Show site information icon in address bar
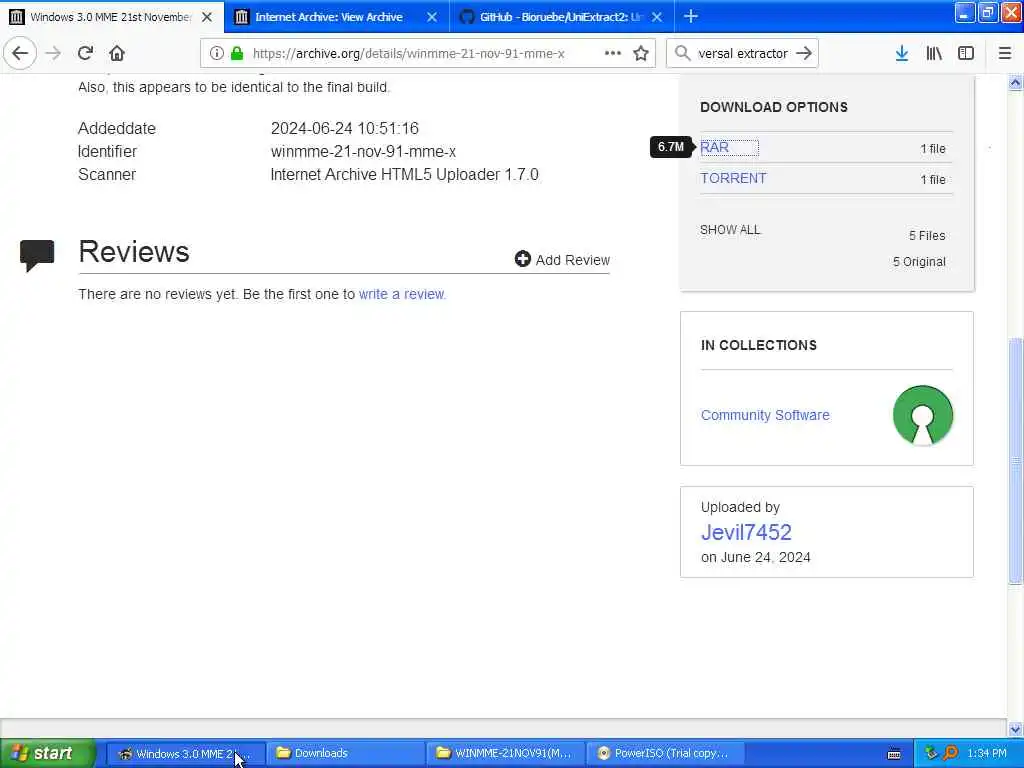1024x768 pixels. click(216, 53)
